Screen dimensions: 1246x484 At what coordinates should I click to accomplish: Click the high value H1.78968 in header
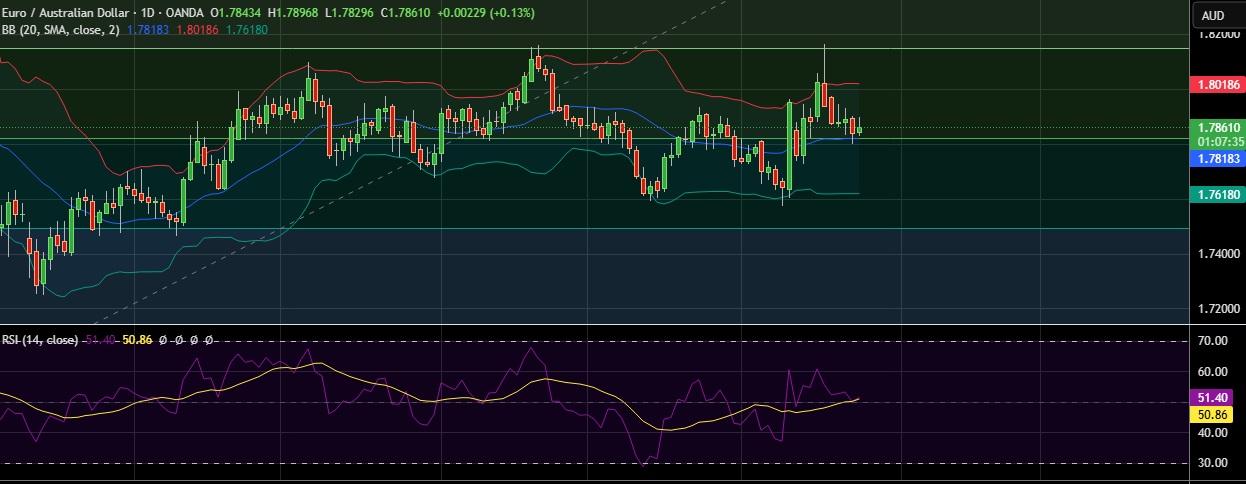pyautogui.click(x=294, y=12)
